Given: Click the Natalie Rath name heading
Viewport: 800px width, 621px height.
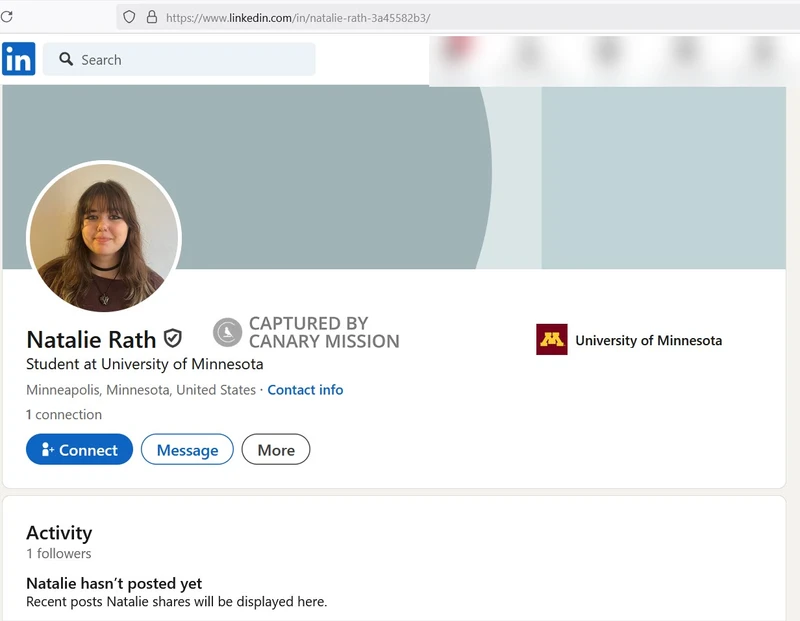Looking at the screenshot, I should 91,340.
